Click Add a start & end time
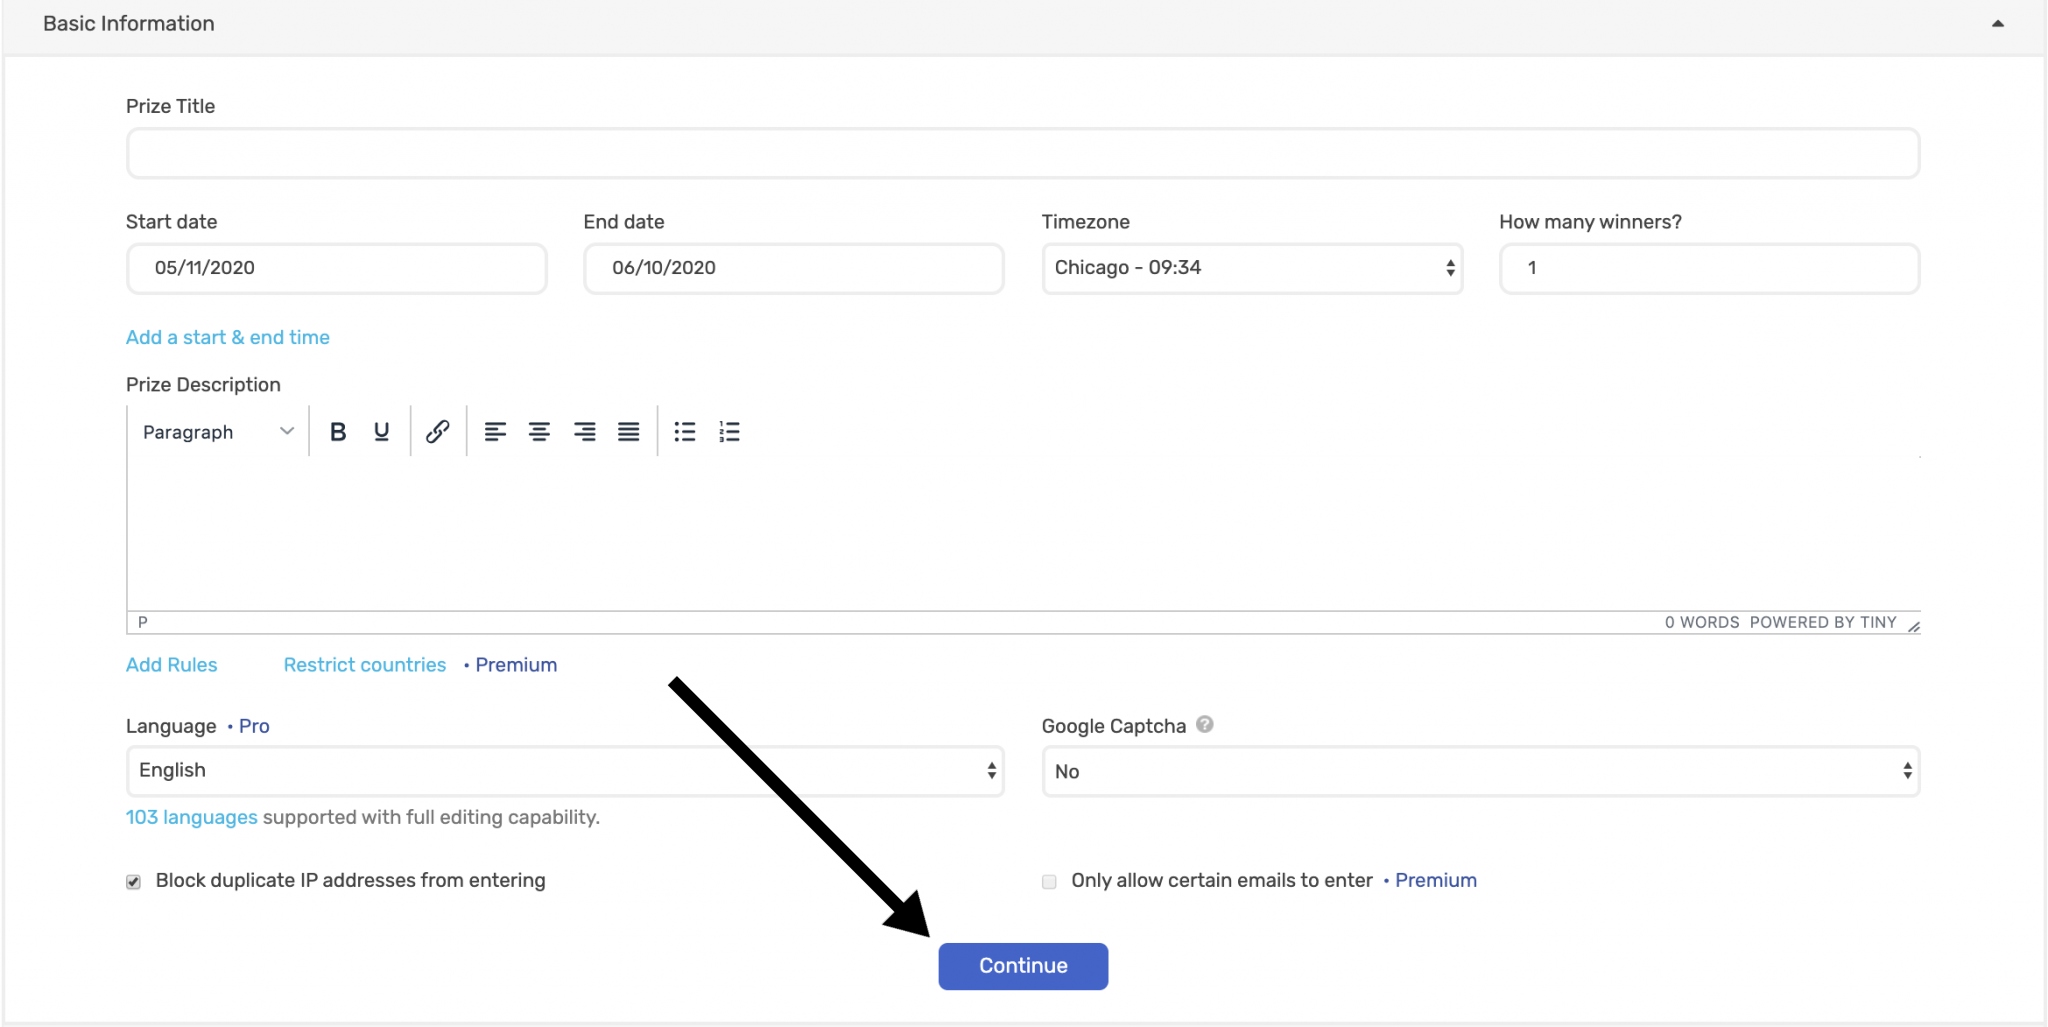This screenshot has width=2048, height=1027. click(x=227, y=337)
